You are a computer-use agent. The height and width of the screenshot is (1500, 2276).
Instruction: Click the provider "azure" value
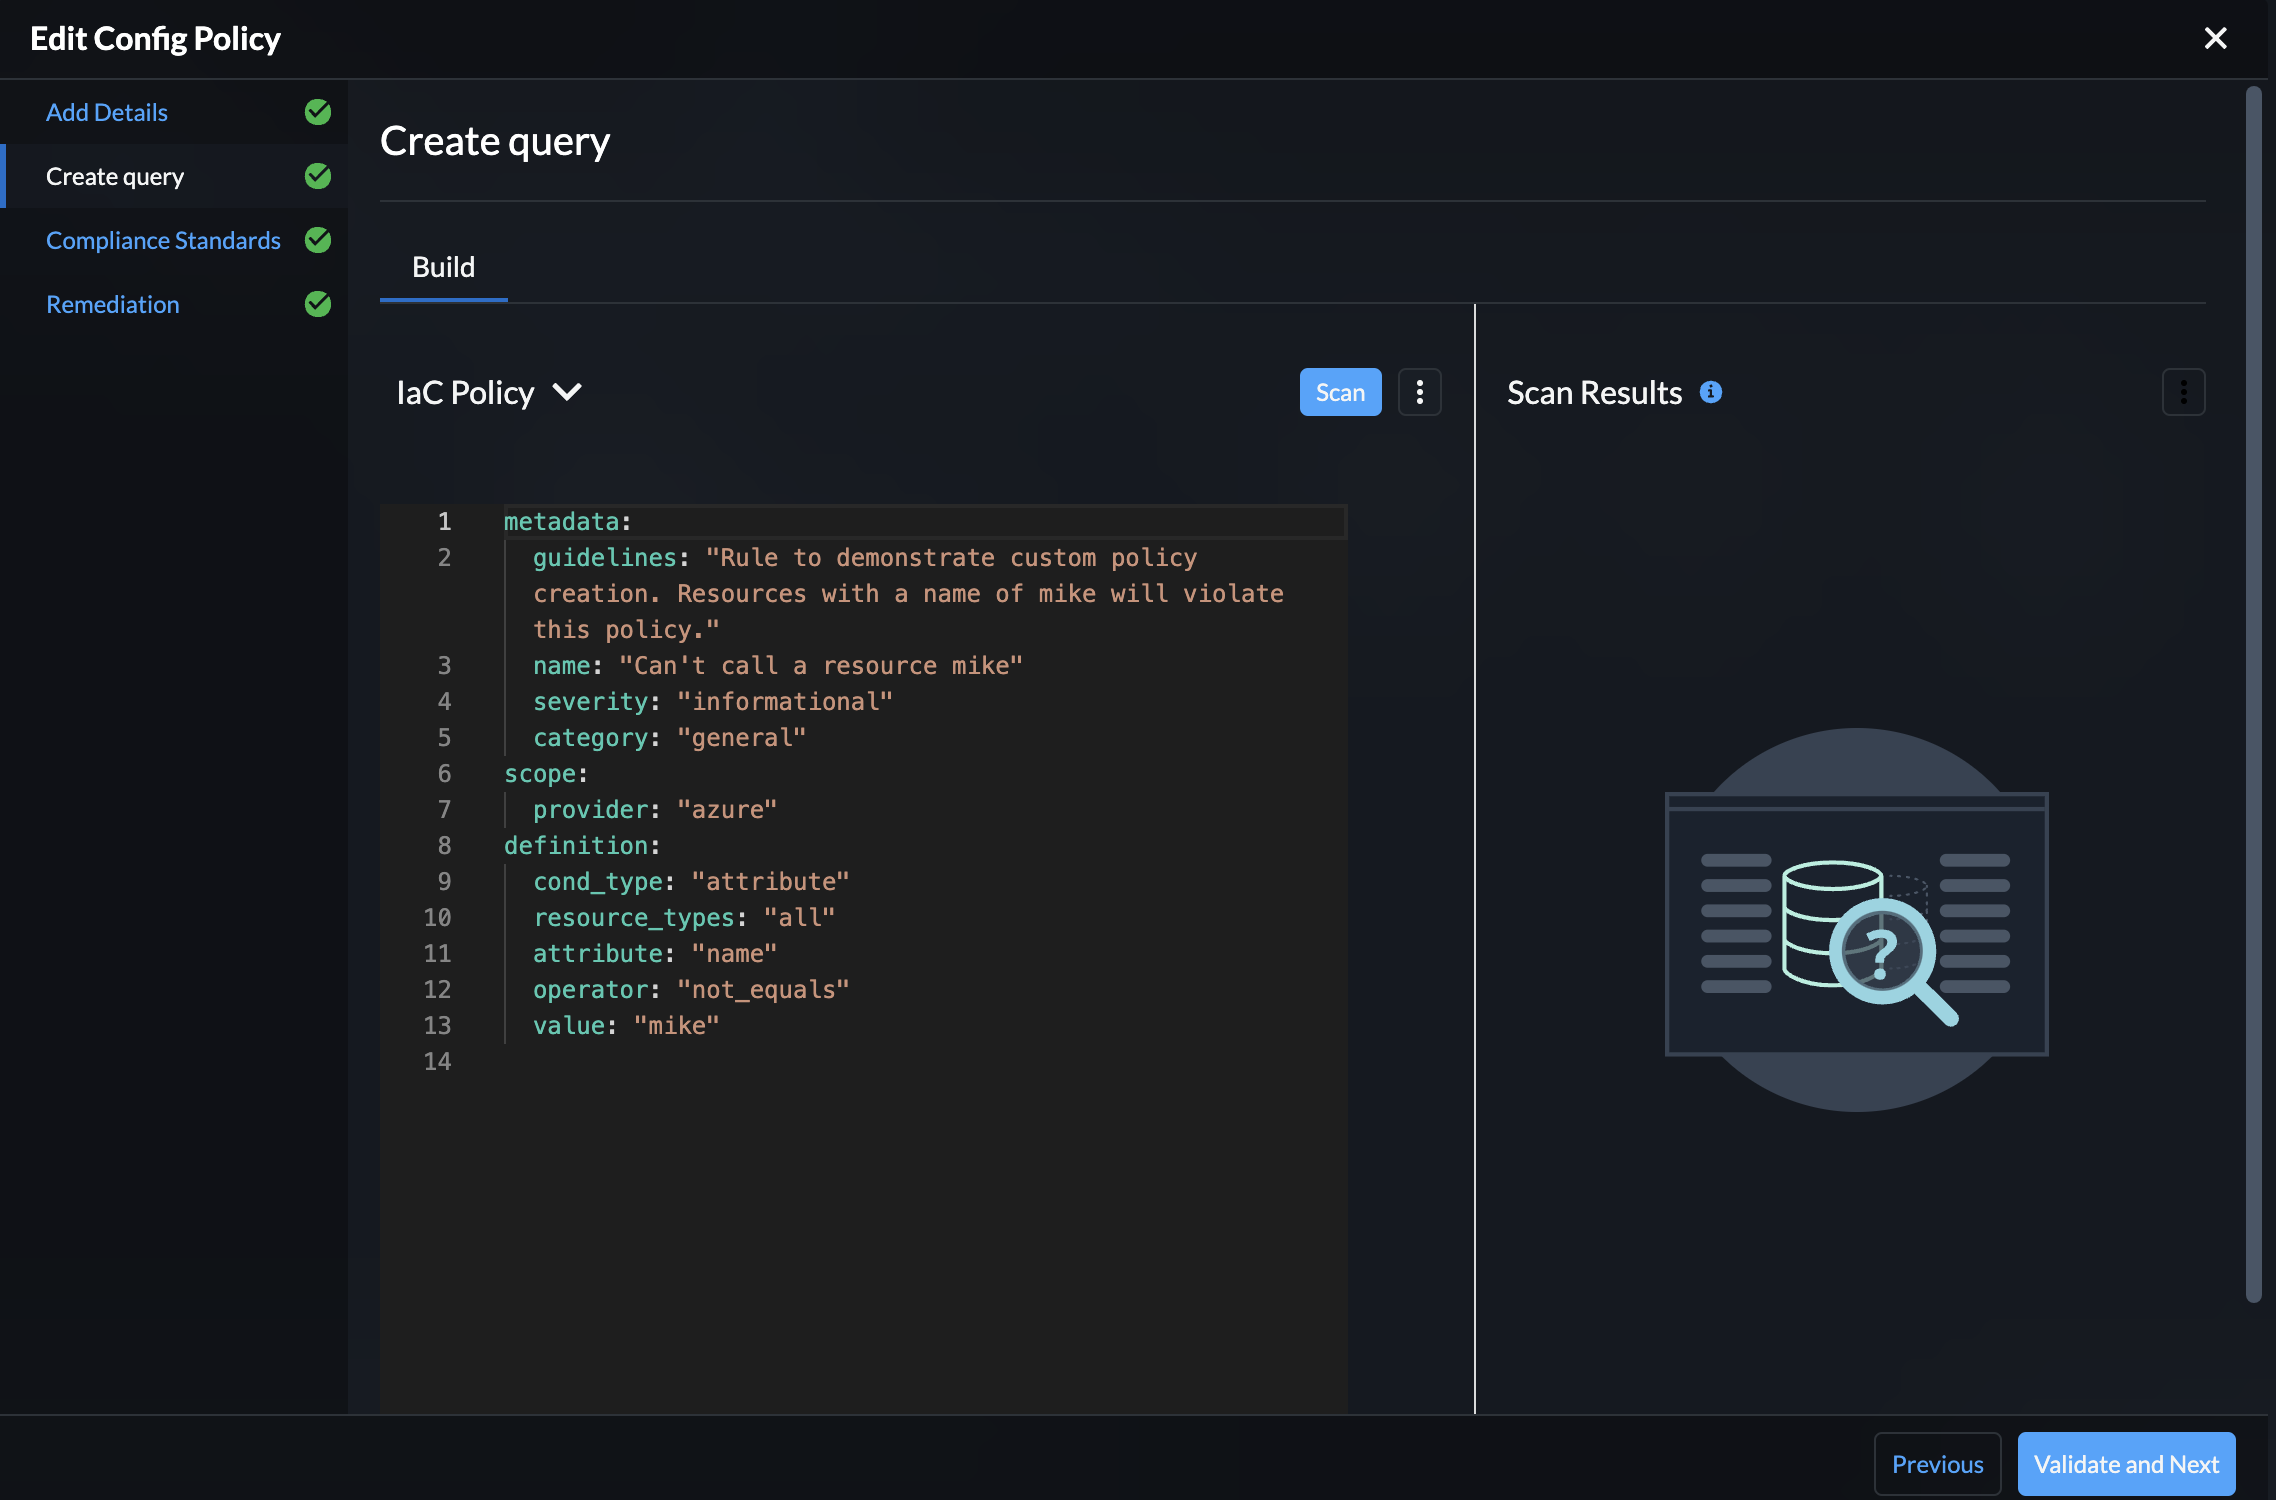(x=727, y=810)
